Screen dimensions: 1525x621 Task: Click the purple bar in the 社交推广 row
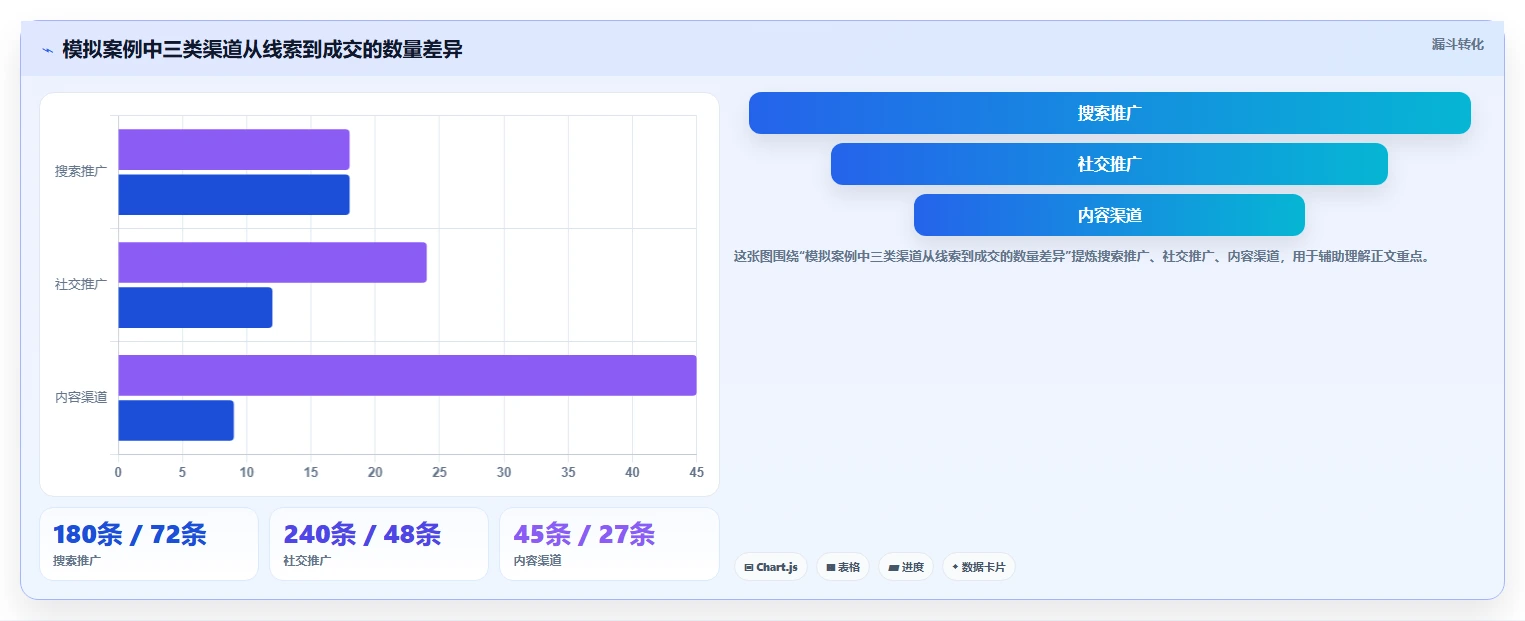(x=272, y=262)
